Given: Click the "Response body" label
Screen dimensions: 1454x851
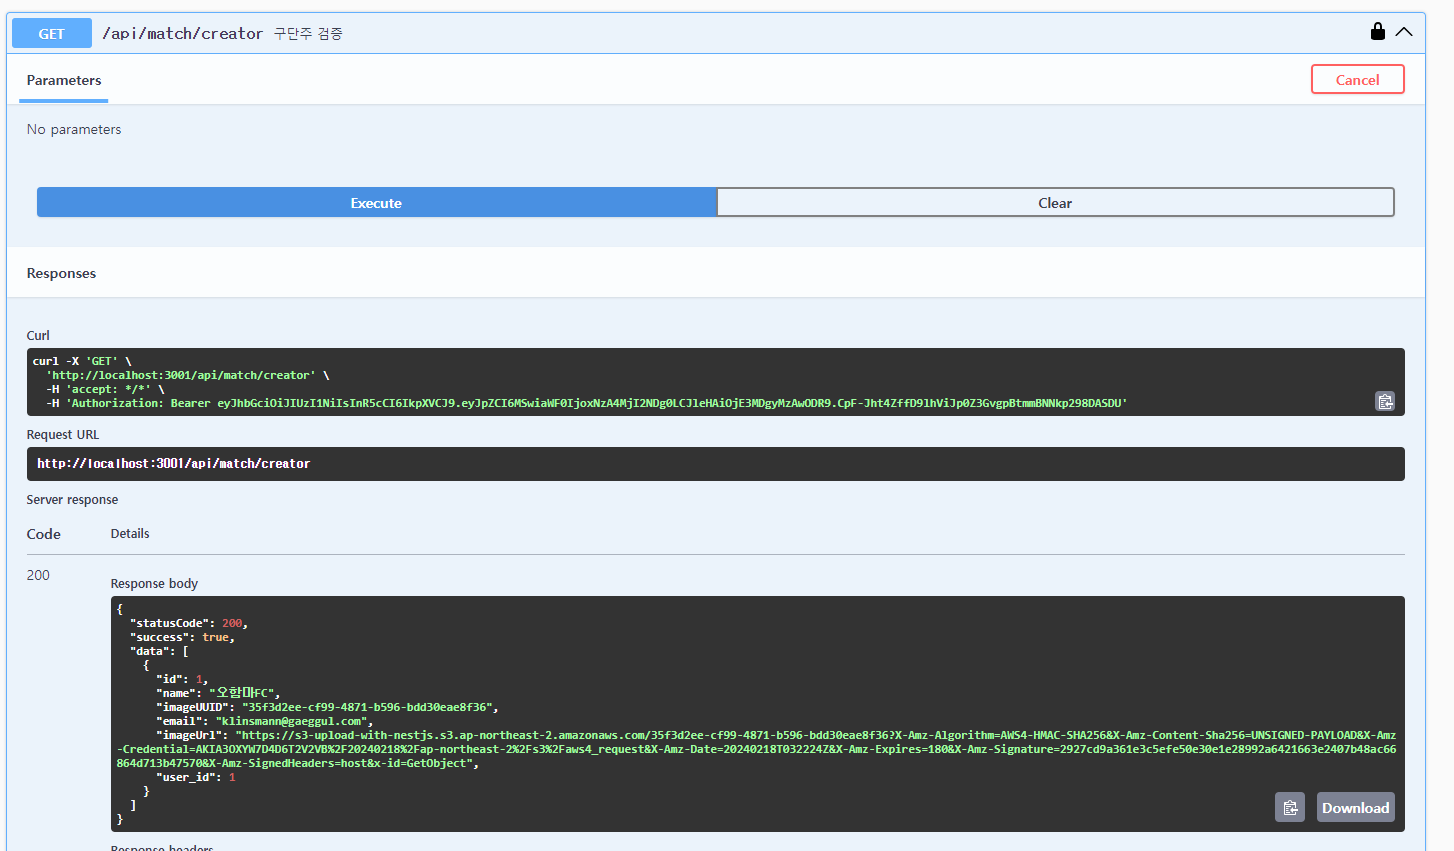Looking at the screenshot, I should (154, 583).
